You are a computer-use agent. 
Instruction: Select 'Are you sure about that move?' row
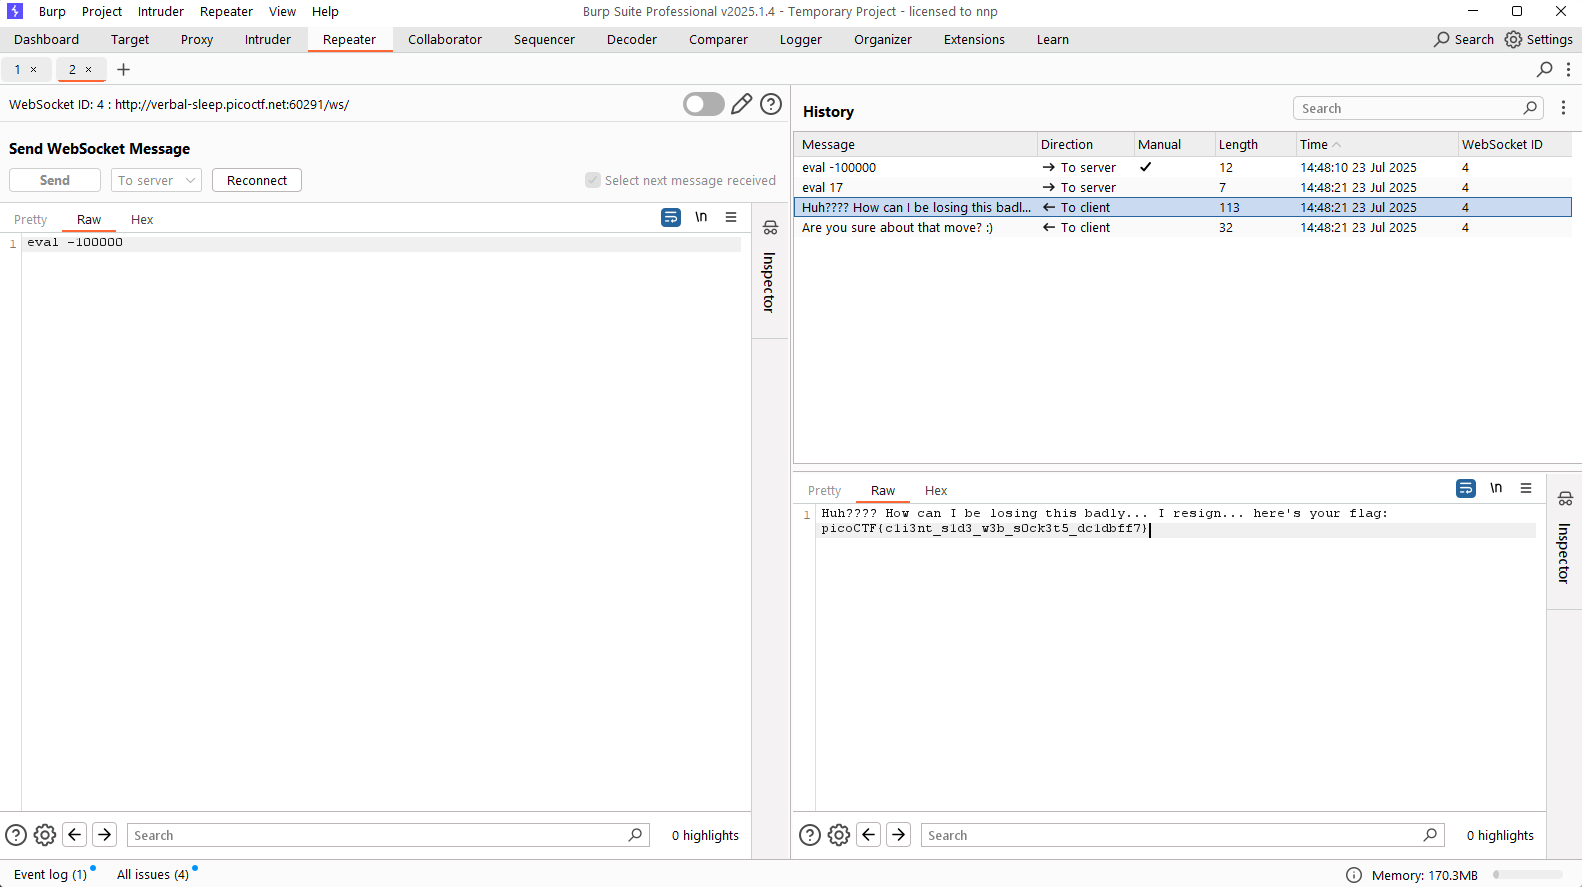point(1182,227)
